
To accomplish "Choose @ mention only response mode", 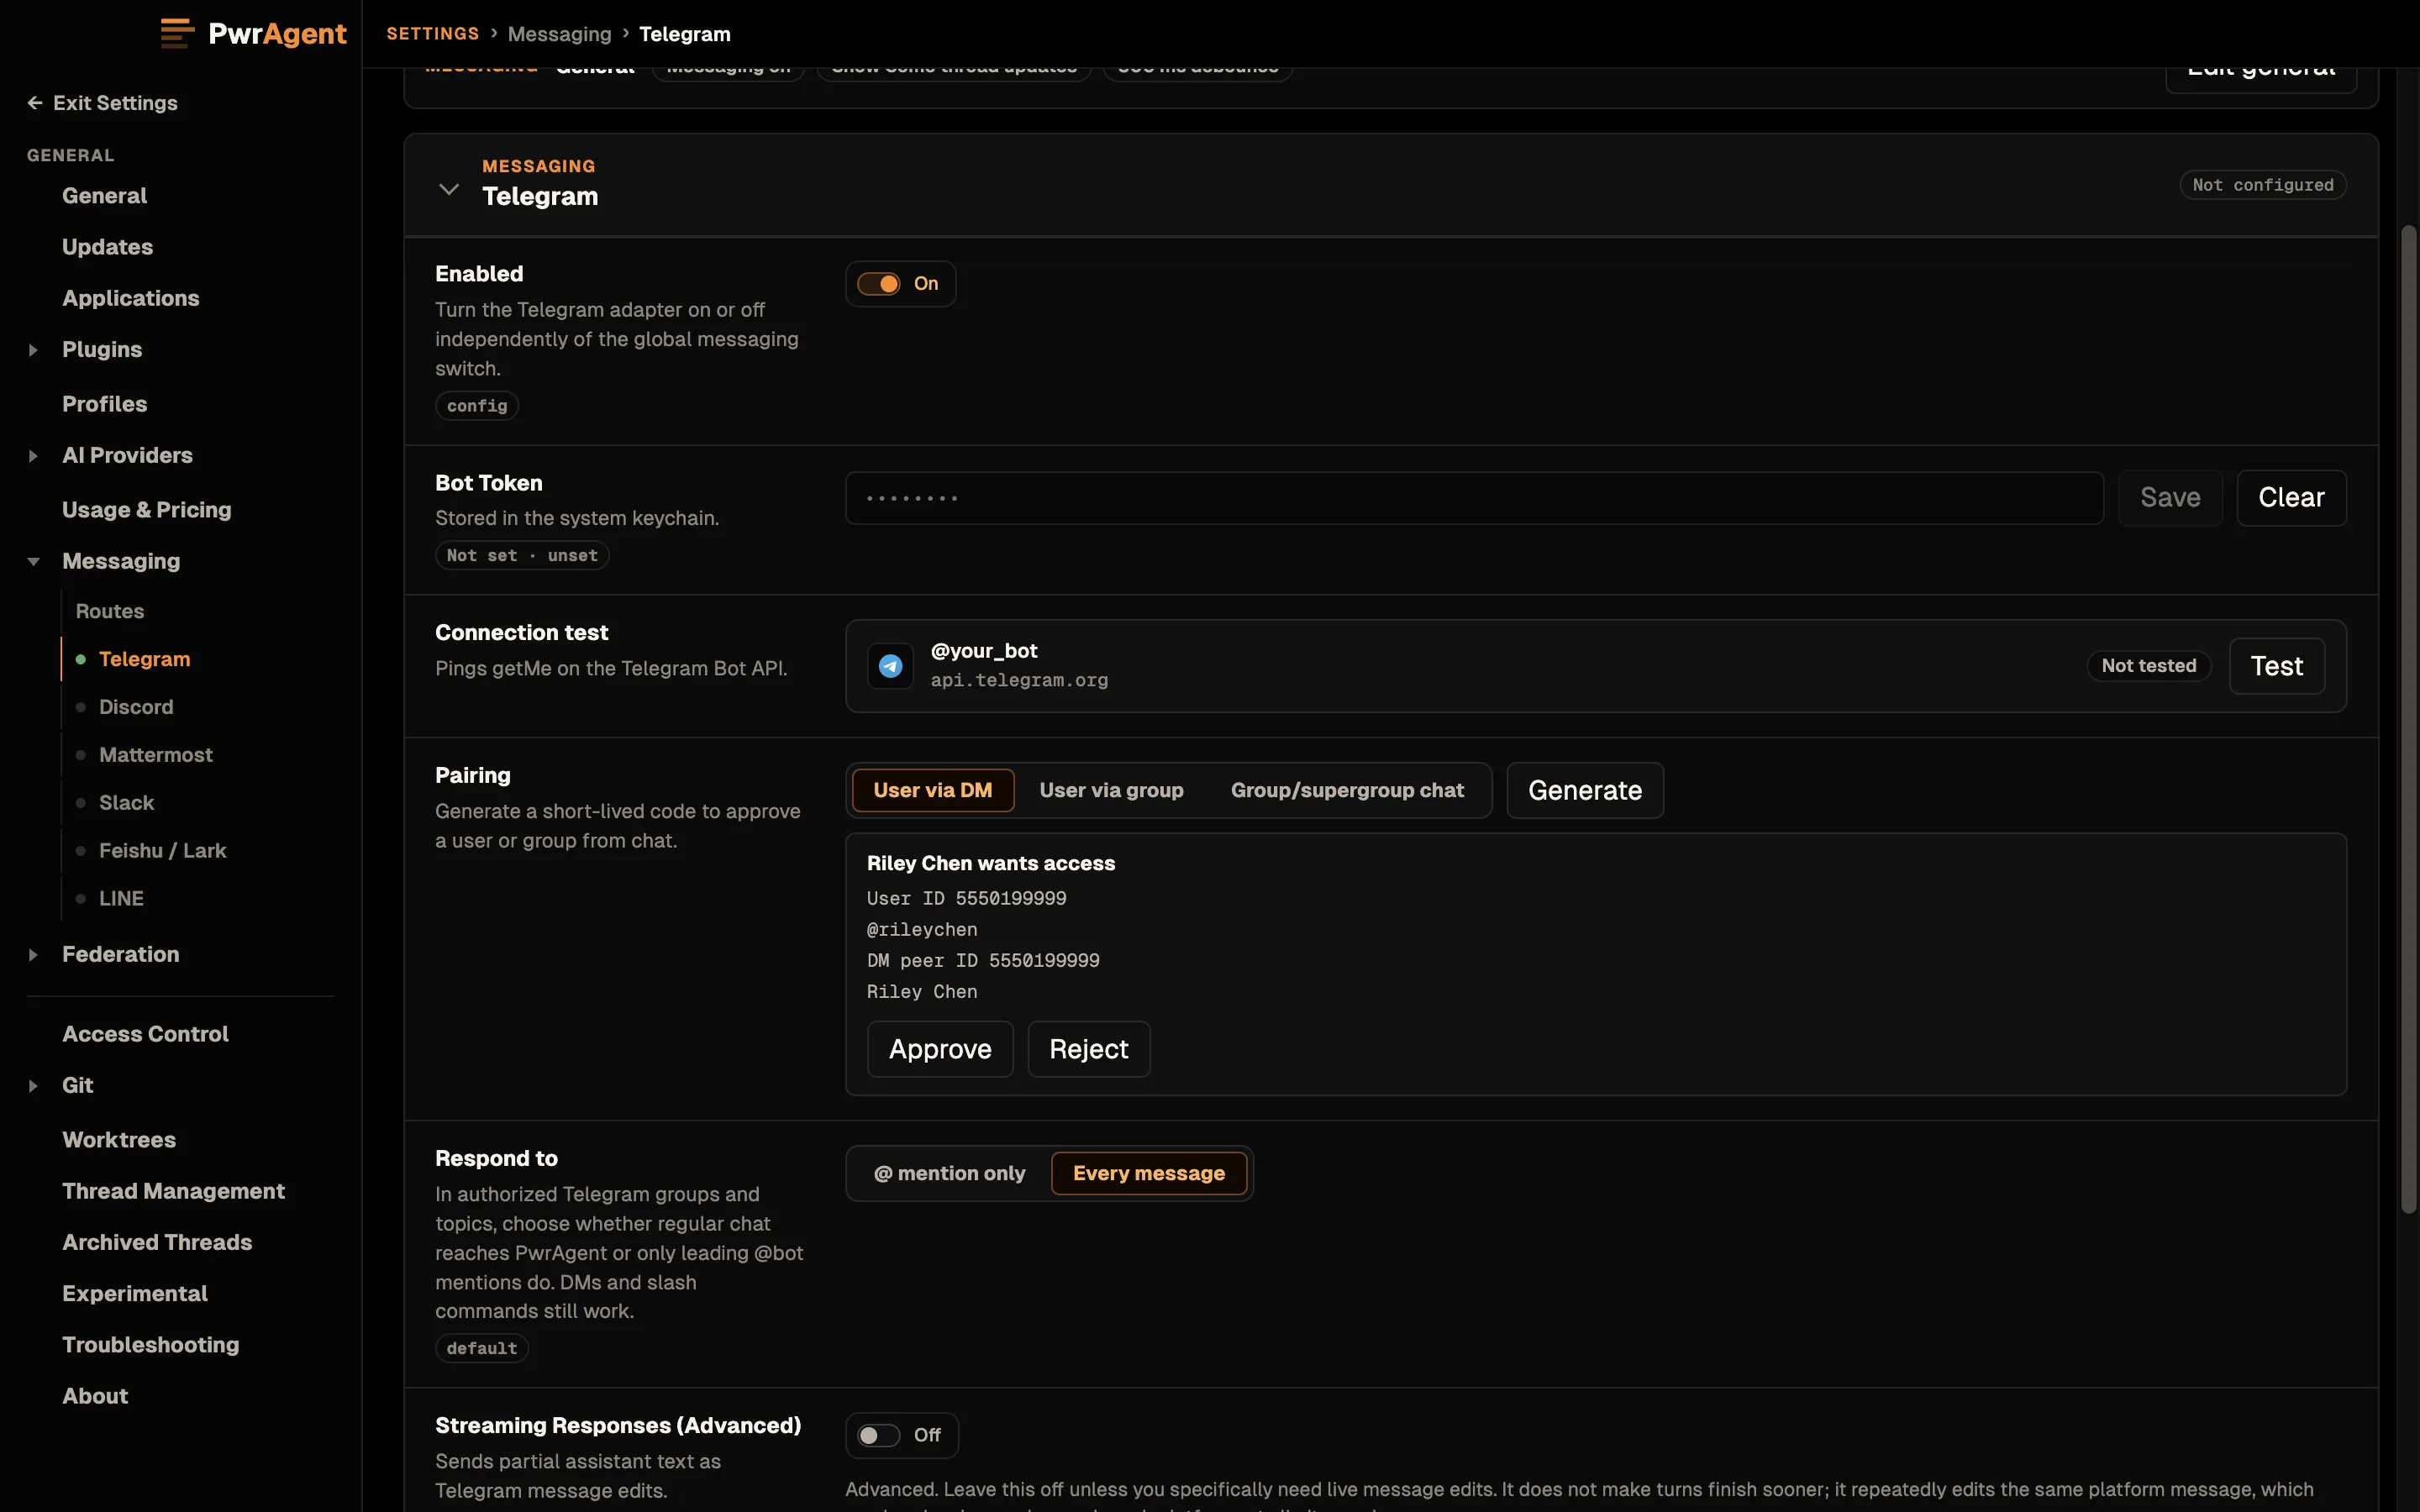I will (x=949, y=1173).
